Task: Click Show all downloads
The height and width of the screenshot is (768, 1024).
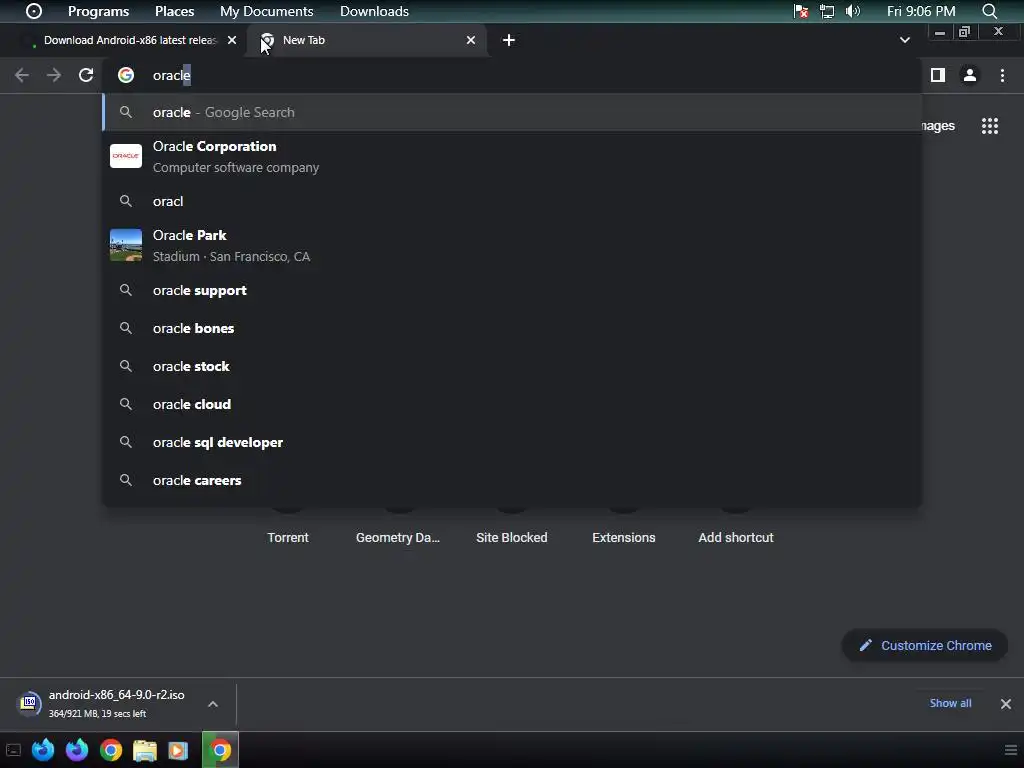Action: click(950, 703)
